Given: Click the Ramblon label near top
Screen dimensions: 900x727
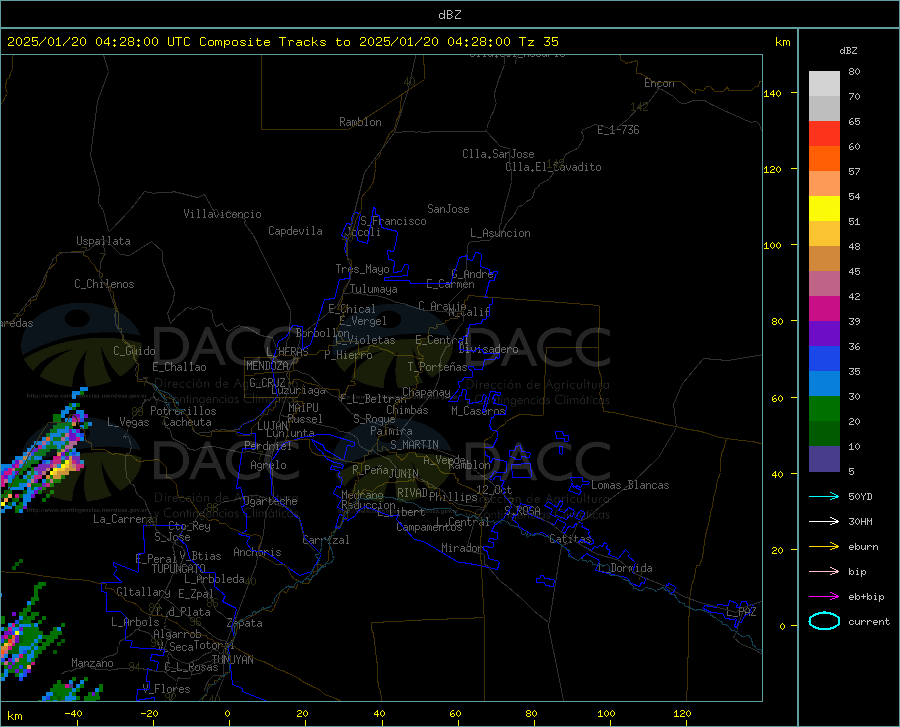Looking at the screenshot, I should pos(360,122).
